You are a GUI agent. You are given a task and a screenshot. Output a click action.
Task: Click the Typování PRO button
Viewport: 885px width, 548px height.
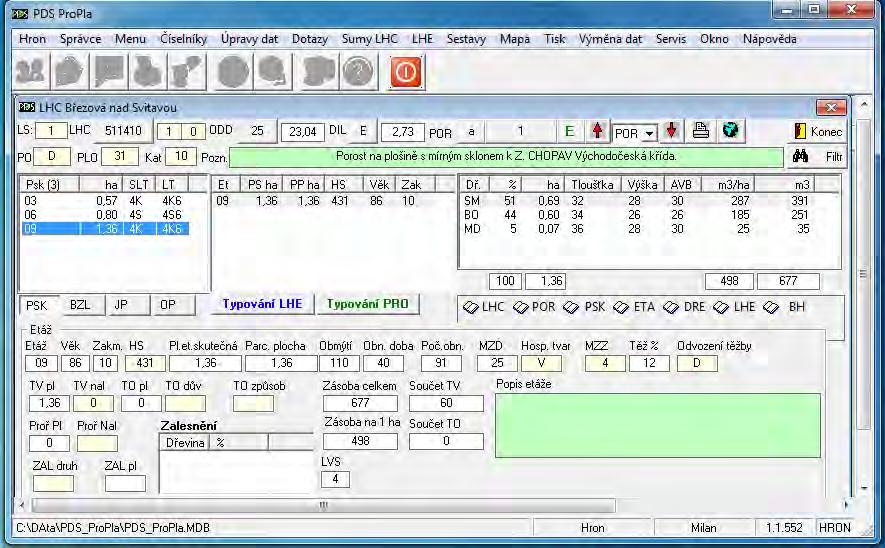point(367,304)
